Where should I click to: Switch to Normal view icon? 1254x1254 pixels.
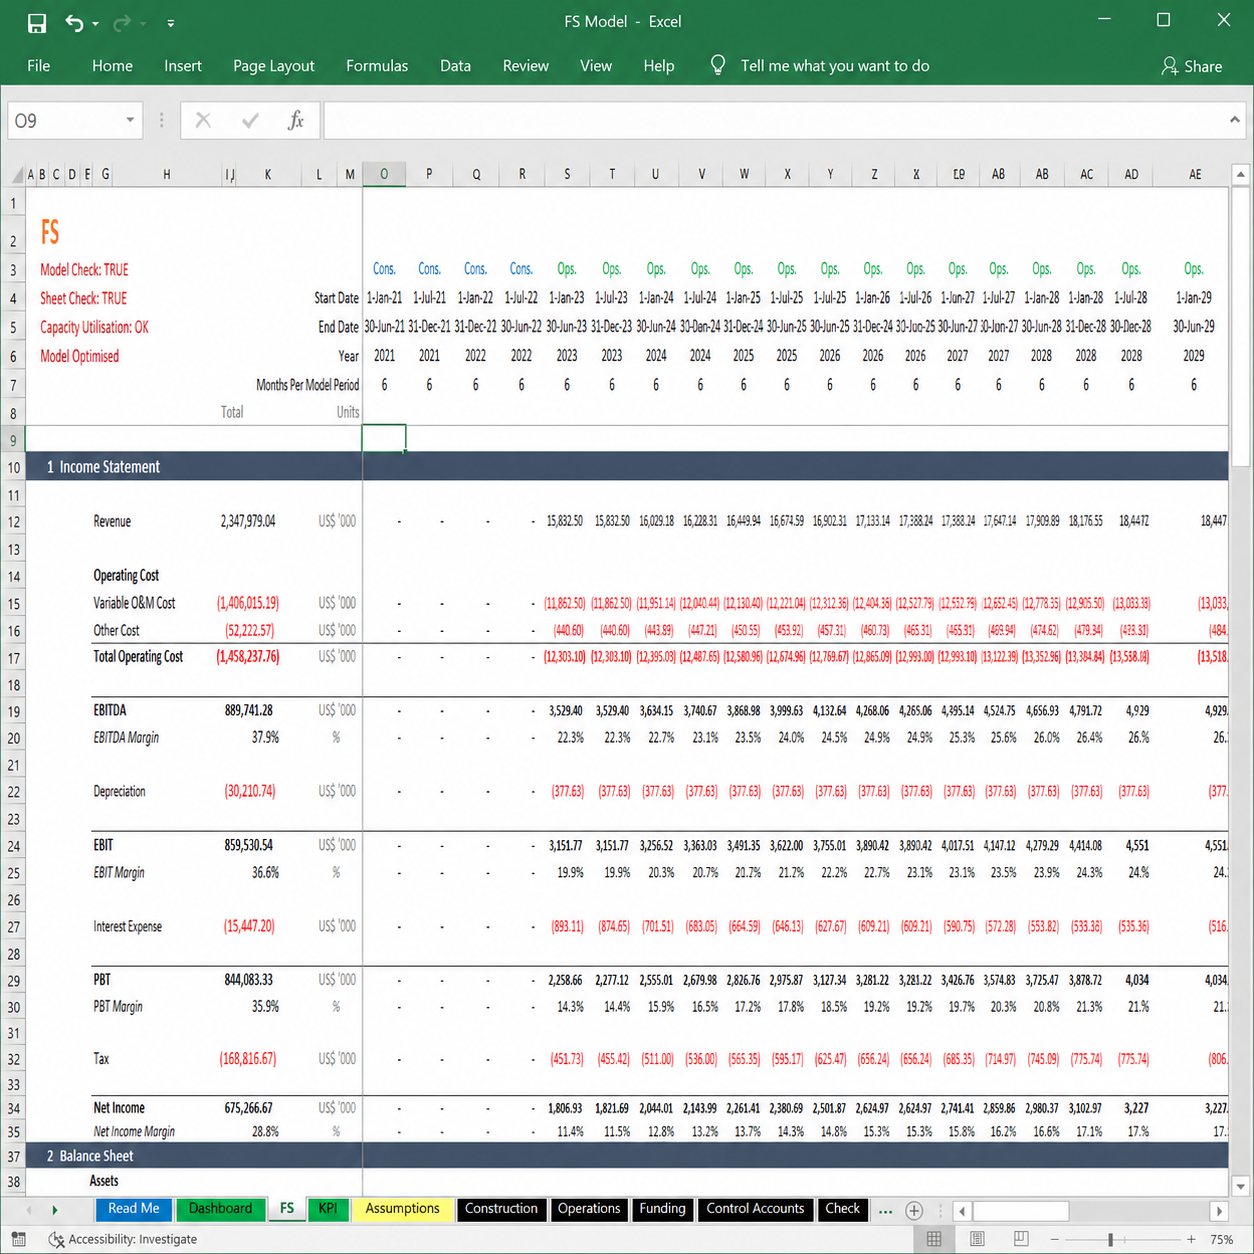coord(934,1239)
